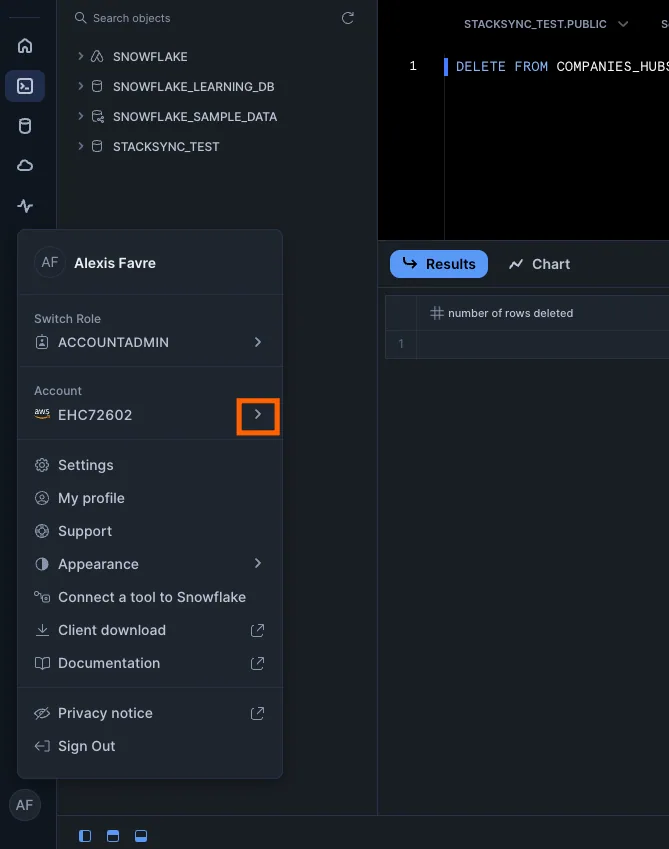This screenshot has height=849, width=669.
Task: Click external link icon beside Privacy notice
Action: coord(257,713)
